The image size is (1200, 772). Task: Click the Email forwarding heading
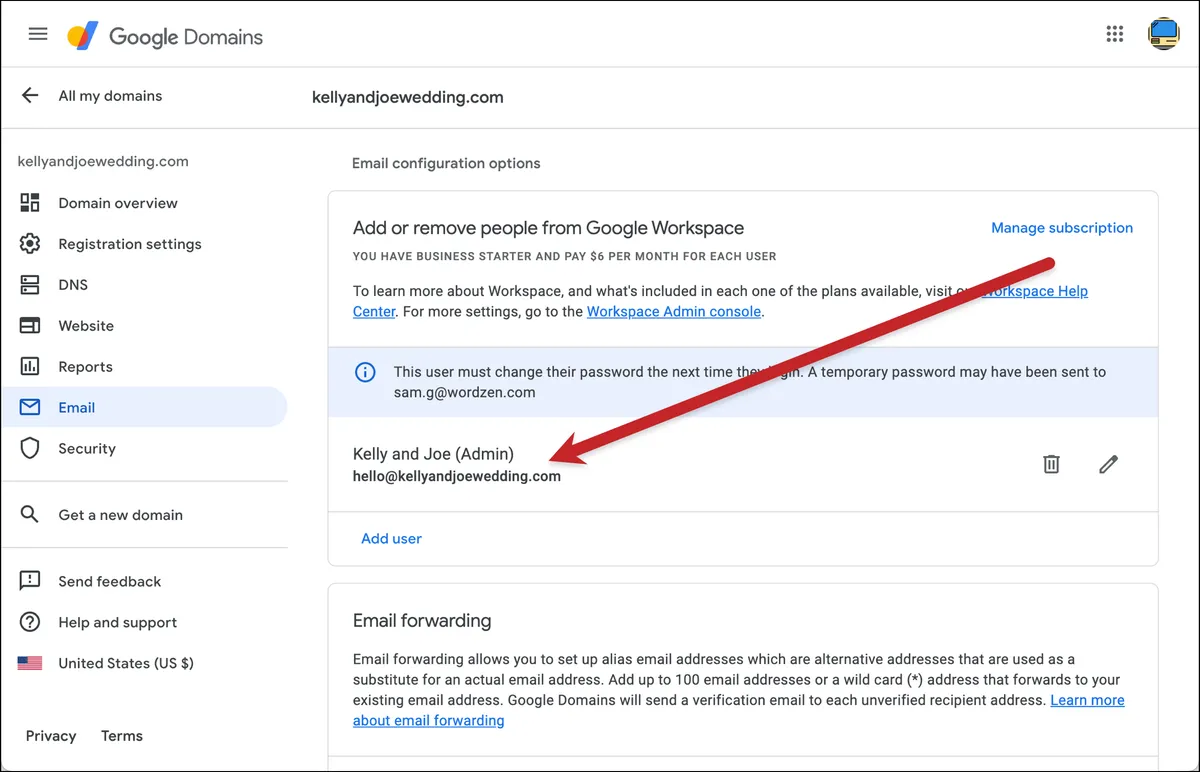[422, 620]
